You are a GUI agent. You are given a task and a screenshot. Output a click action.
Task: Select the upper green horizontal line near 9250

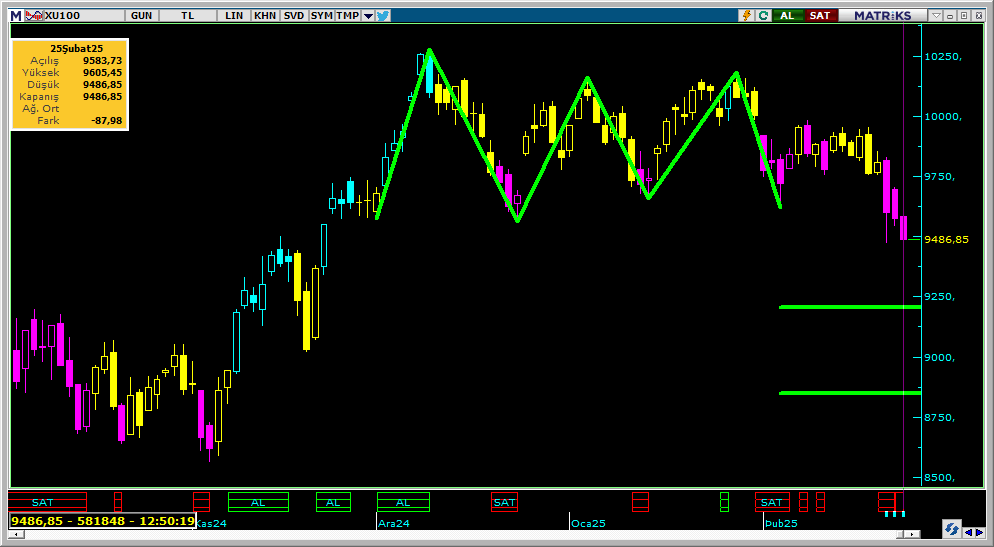pyautogui.click(x=850, y=307)
